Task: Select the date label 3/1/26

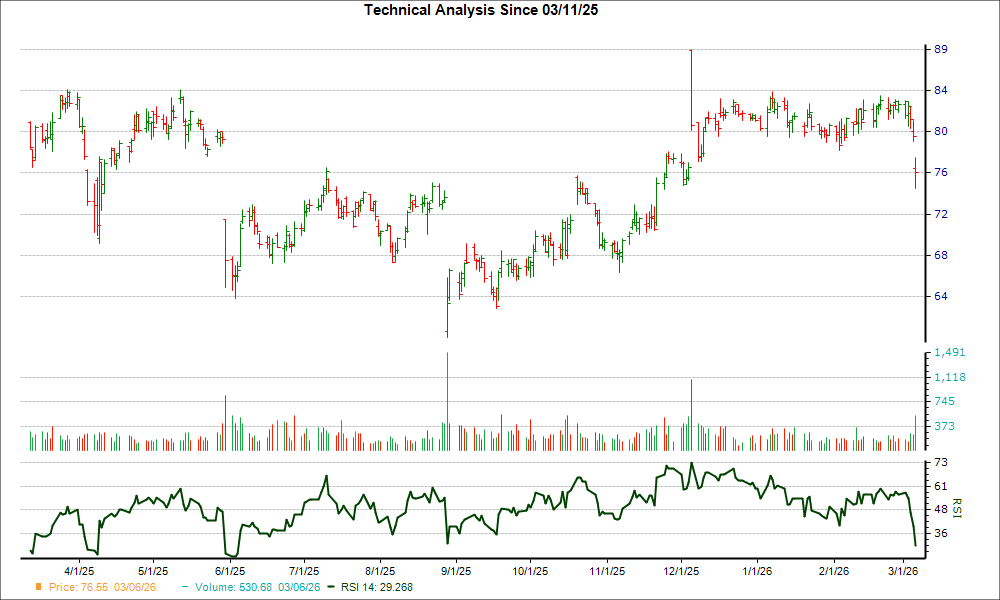Action: (902, 570)
